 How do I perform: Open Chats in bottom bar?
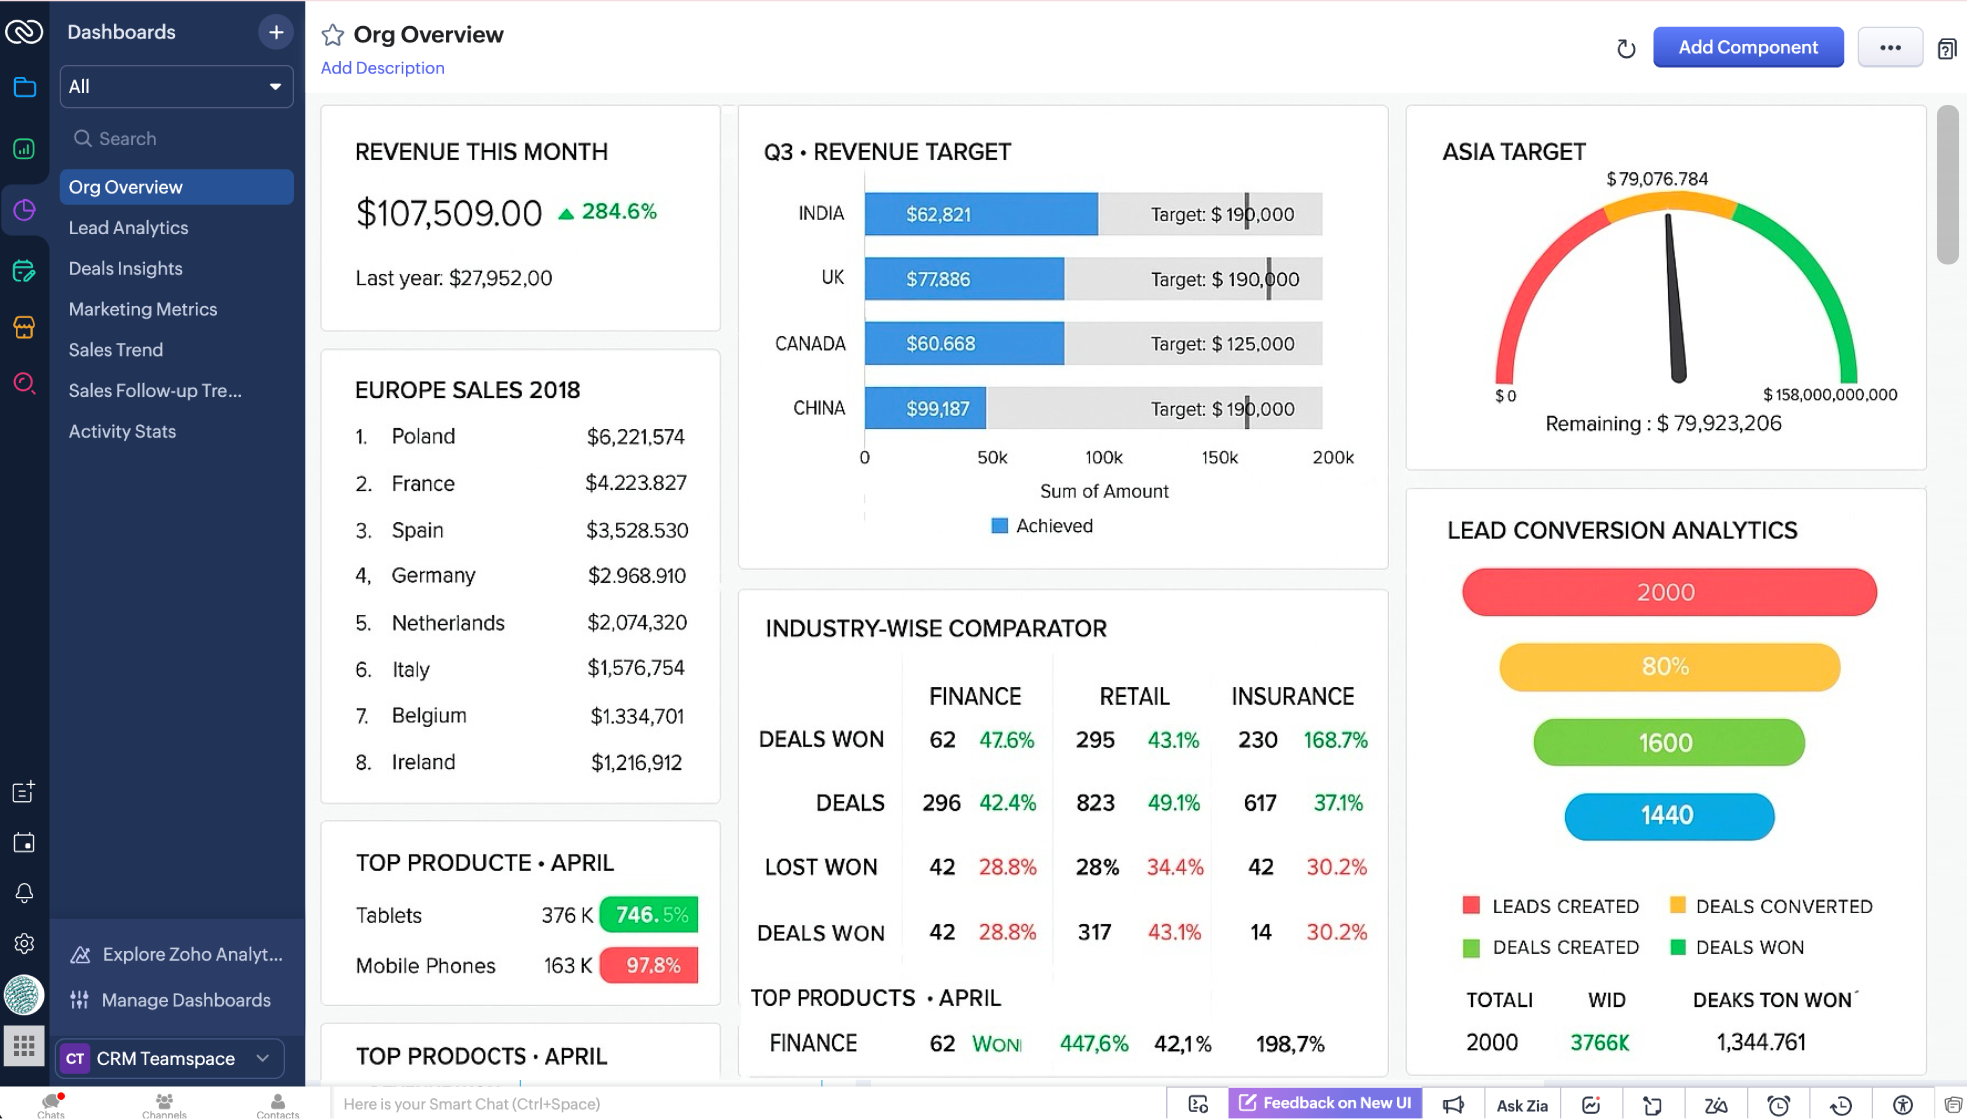click(x=51, y=1105)
